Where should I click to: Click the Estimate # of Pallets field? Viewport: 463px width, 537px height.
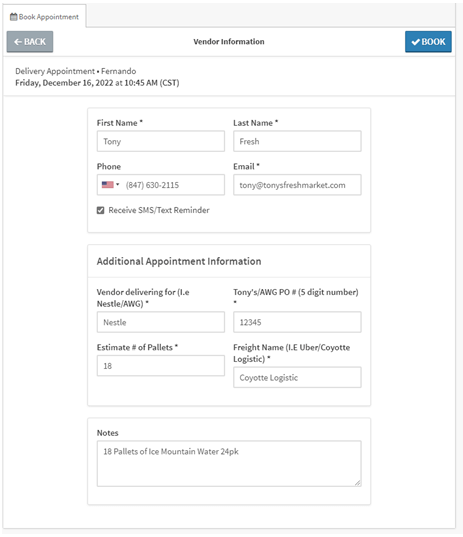click(161, 366)
